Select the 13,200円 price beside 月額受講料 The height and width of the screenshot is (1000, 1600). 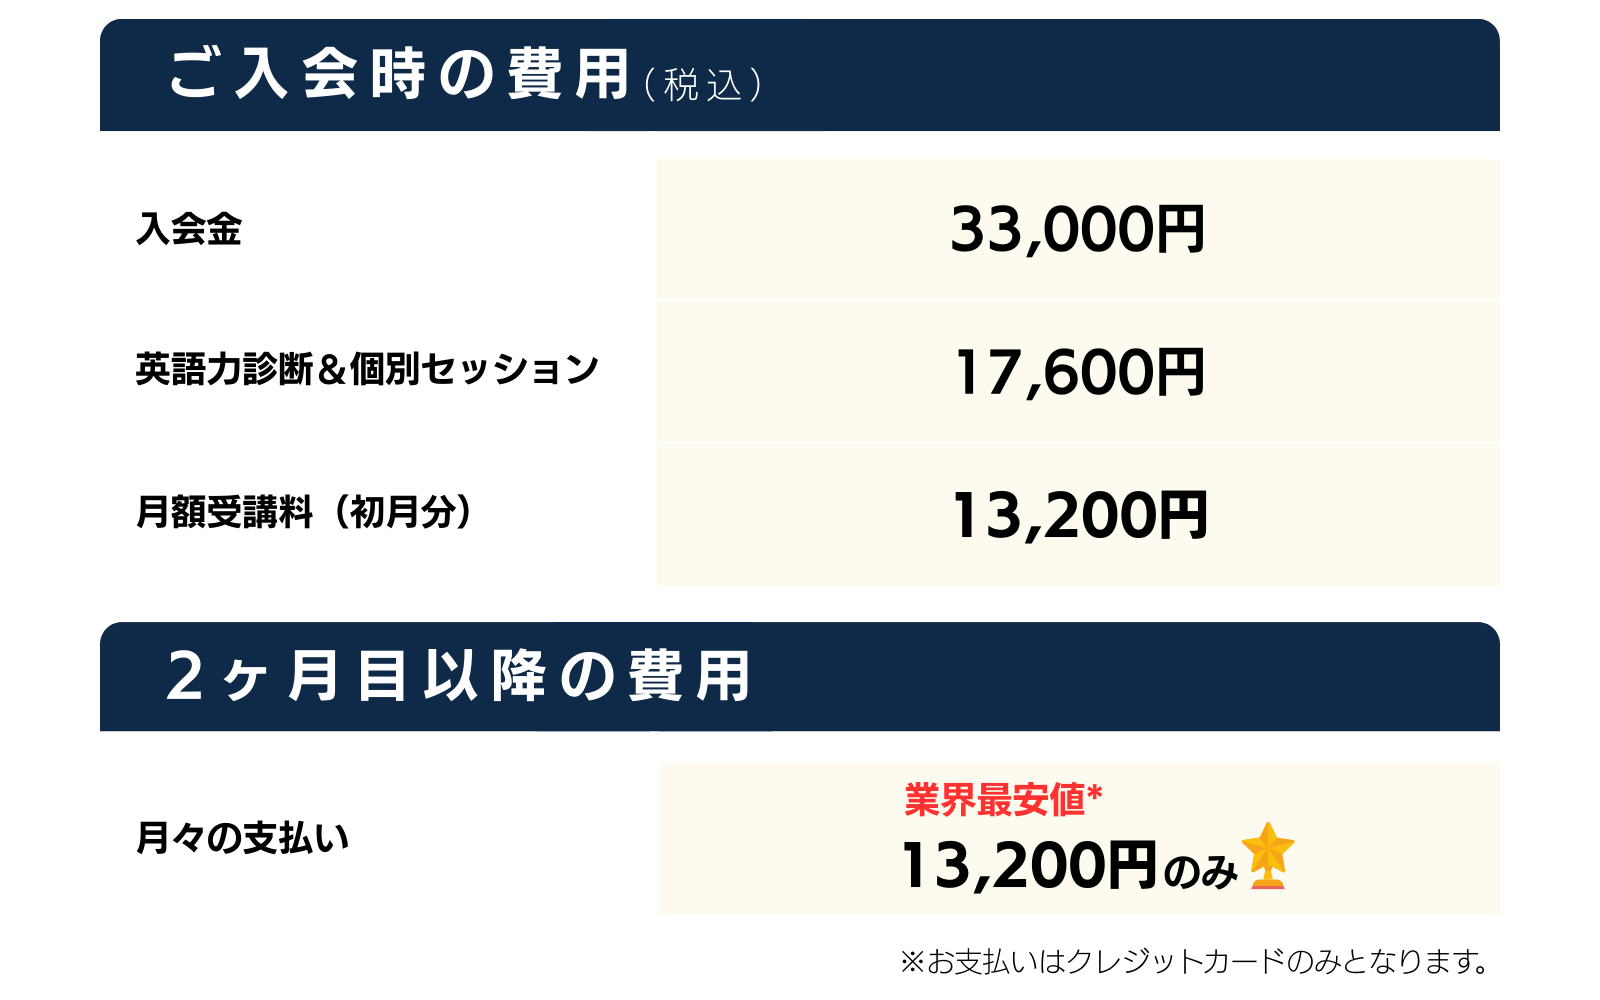[1079, 516]
